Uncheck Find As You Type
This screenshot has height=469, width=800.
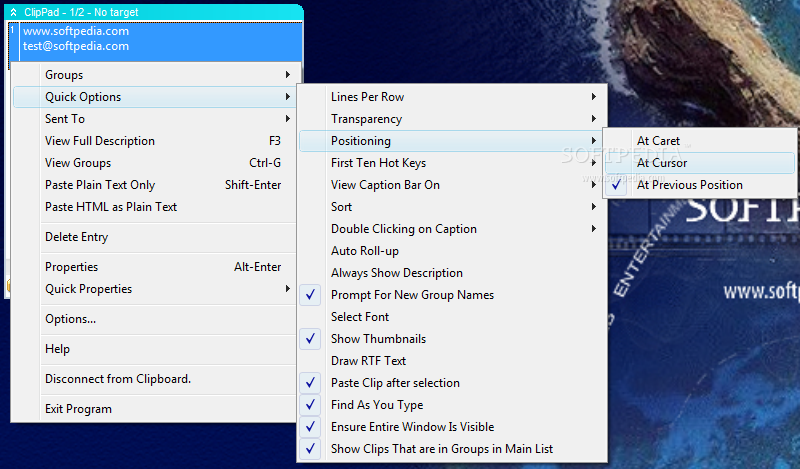coord(451,404)
